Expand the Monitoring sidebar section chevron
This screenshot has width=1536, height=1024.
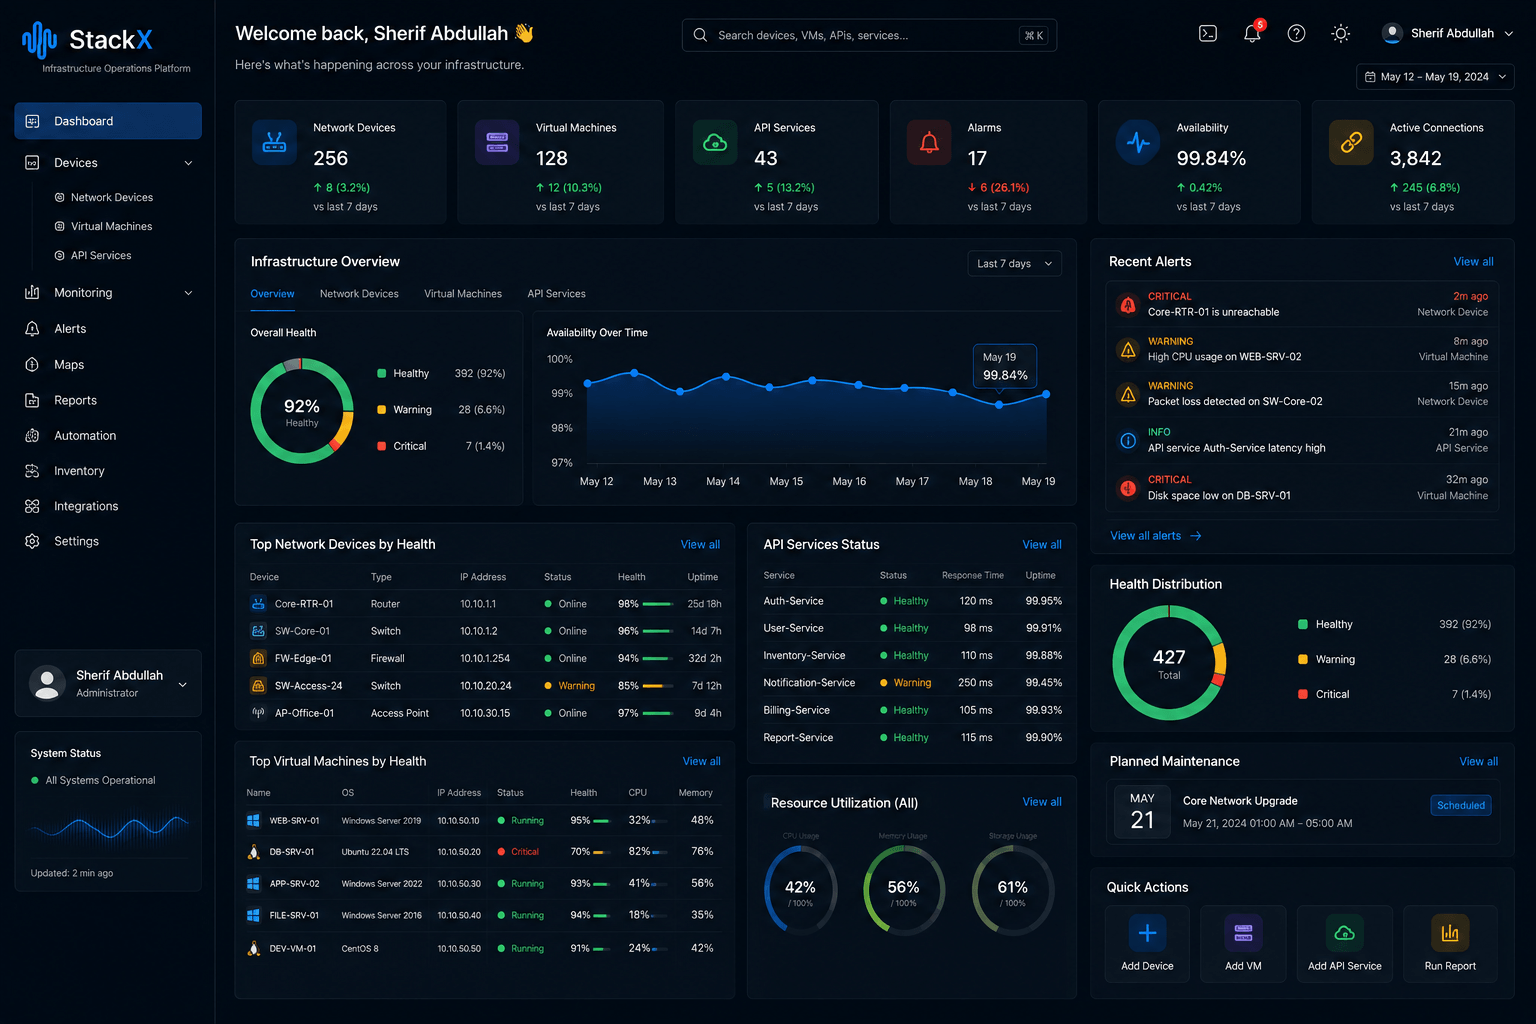[188, 293]
